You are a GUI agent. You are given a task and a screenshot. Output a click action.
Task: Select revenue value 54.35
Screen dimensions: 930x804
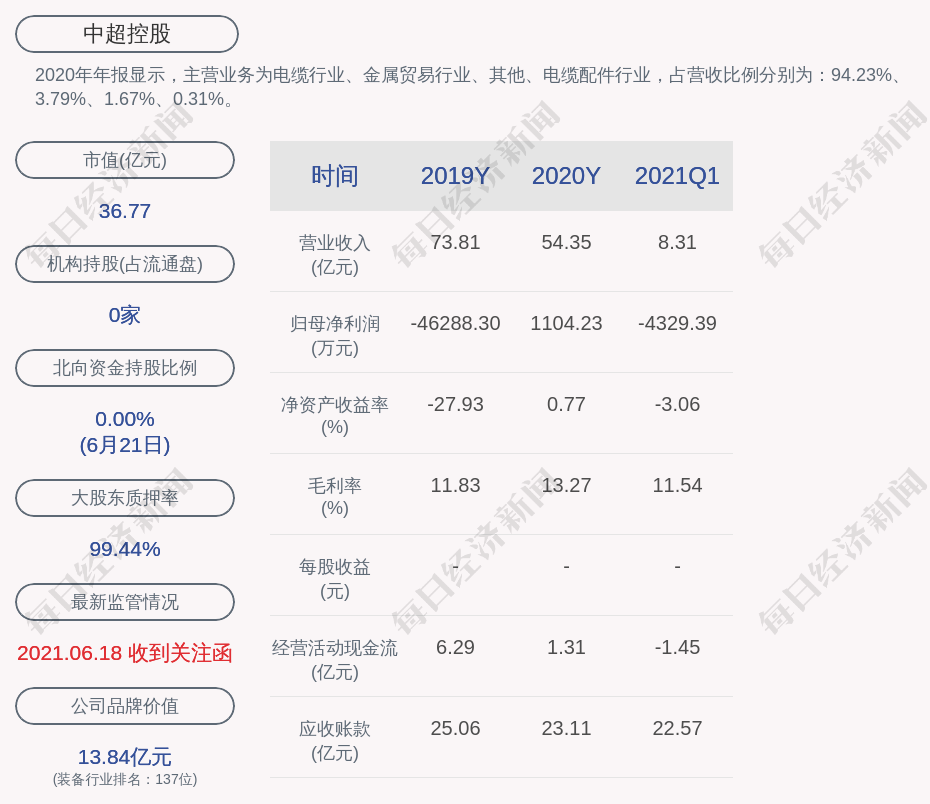click(x=566, y=243)
